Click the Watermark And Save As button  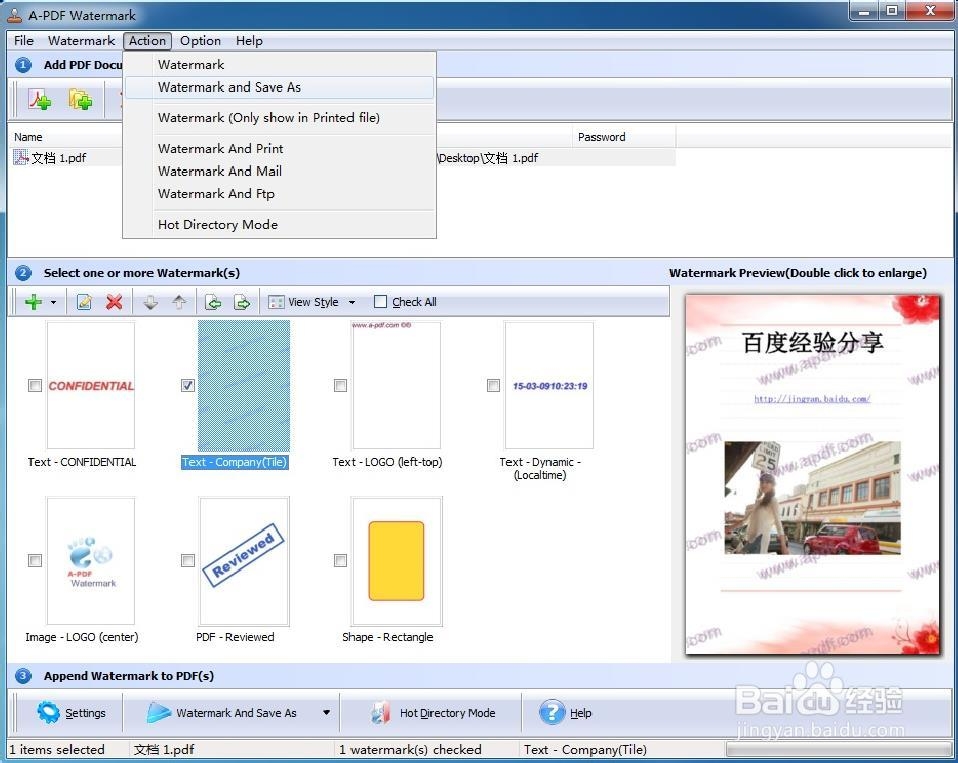pos(222,713)
